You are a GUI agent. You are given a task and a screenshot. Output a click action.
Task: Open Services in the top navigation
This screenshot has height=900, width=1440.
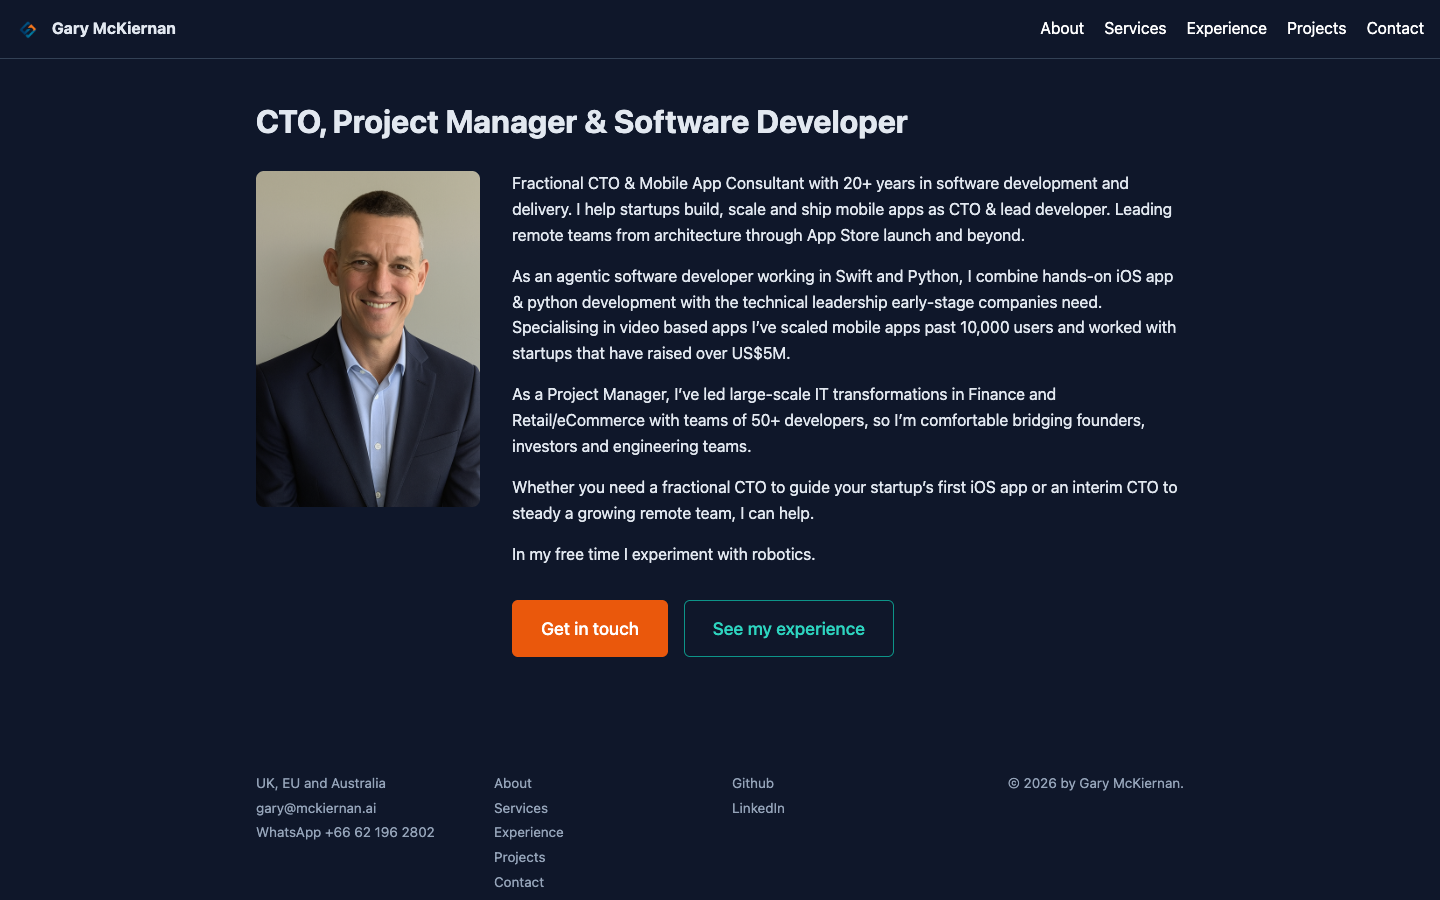point(1135,28)
